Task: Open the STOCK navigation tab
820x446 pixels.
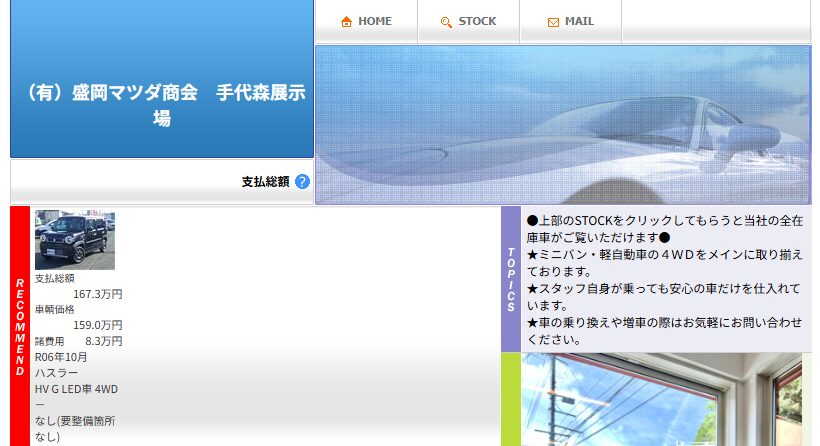Action: 468,22
